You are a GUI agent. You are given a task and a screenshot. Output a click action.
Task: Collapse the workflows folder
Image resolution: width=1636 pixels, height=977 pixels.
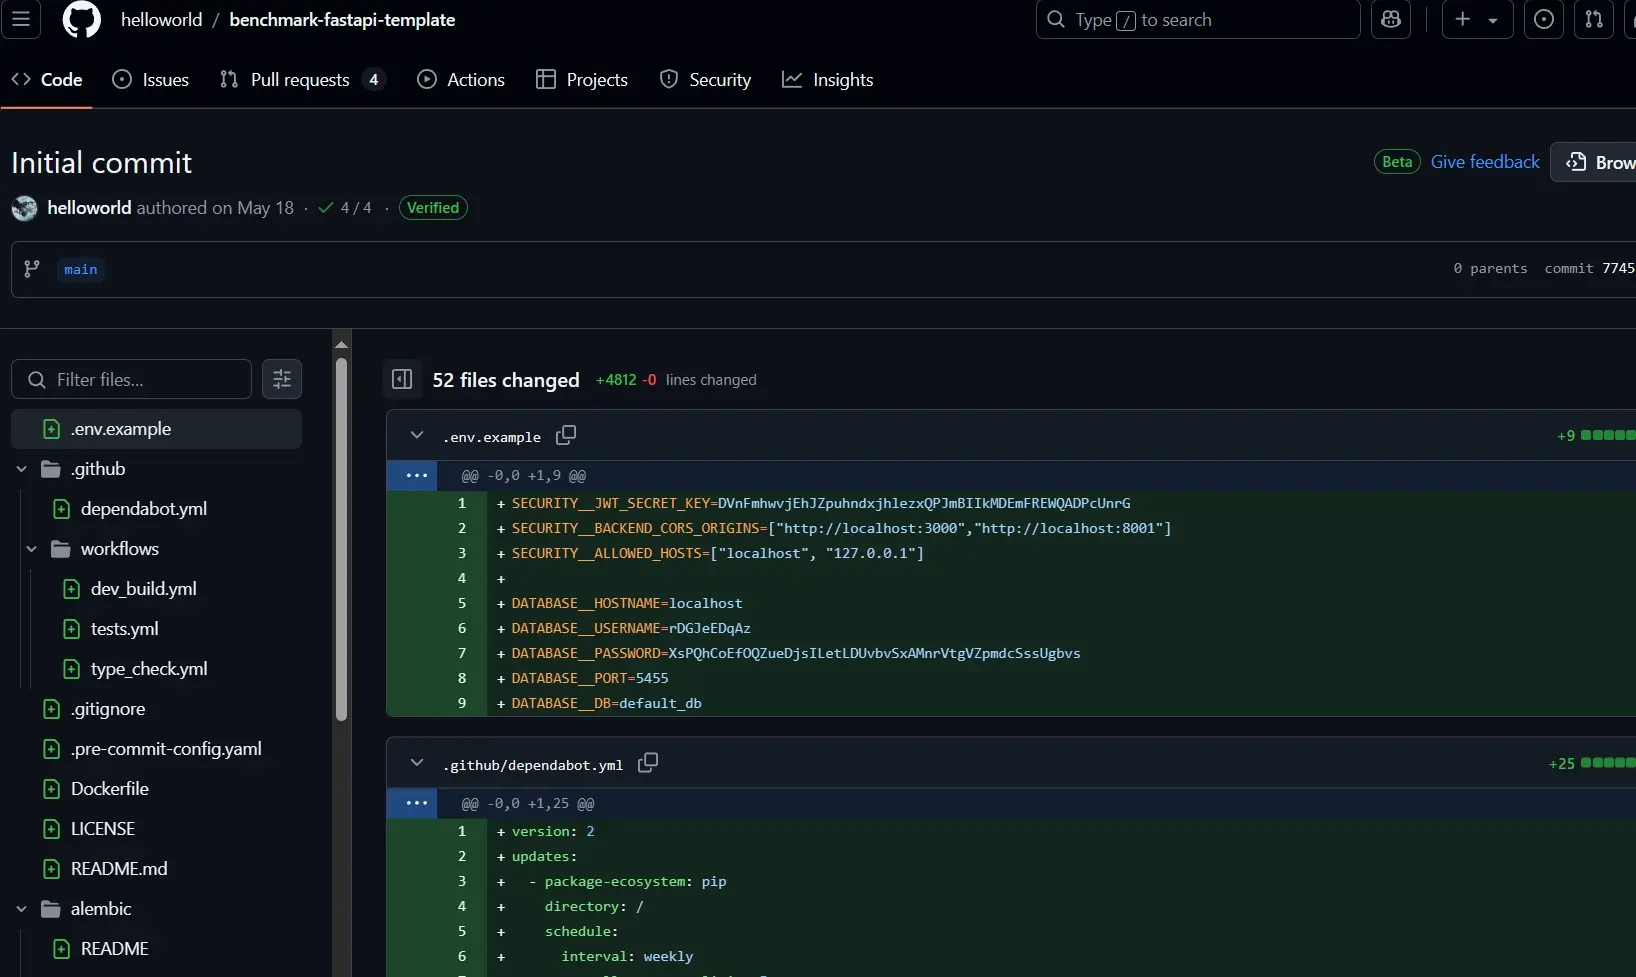click(x=32, y=549)
